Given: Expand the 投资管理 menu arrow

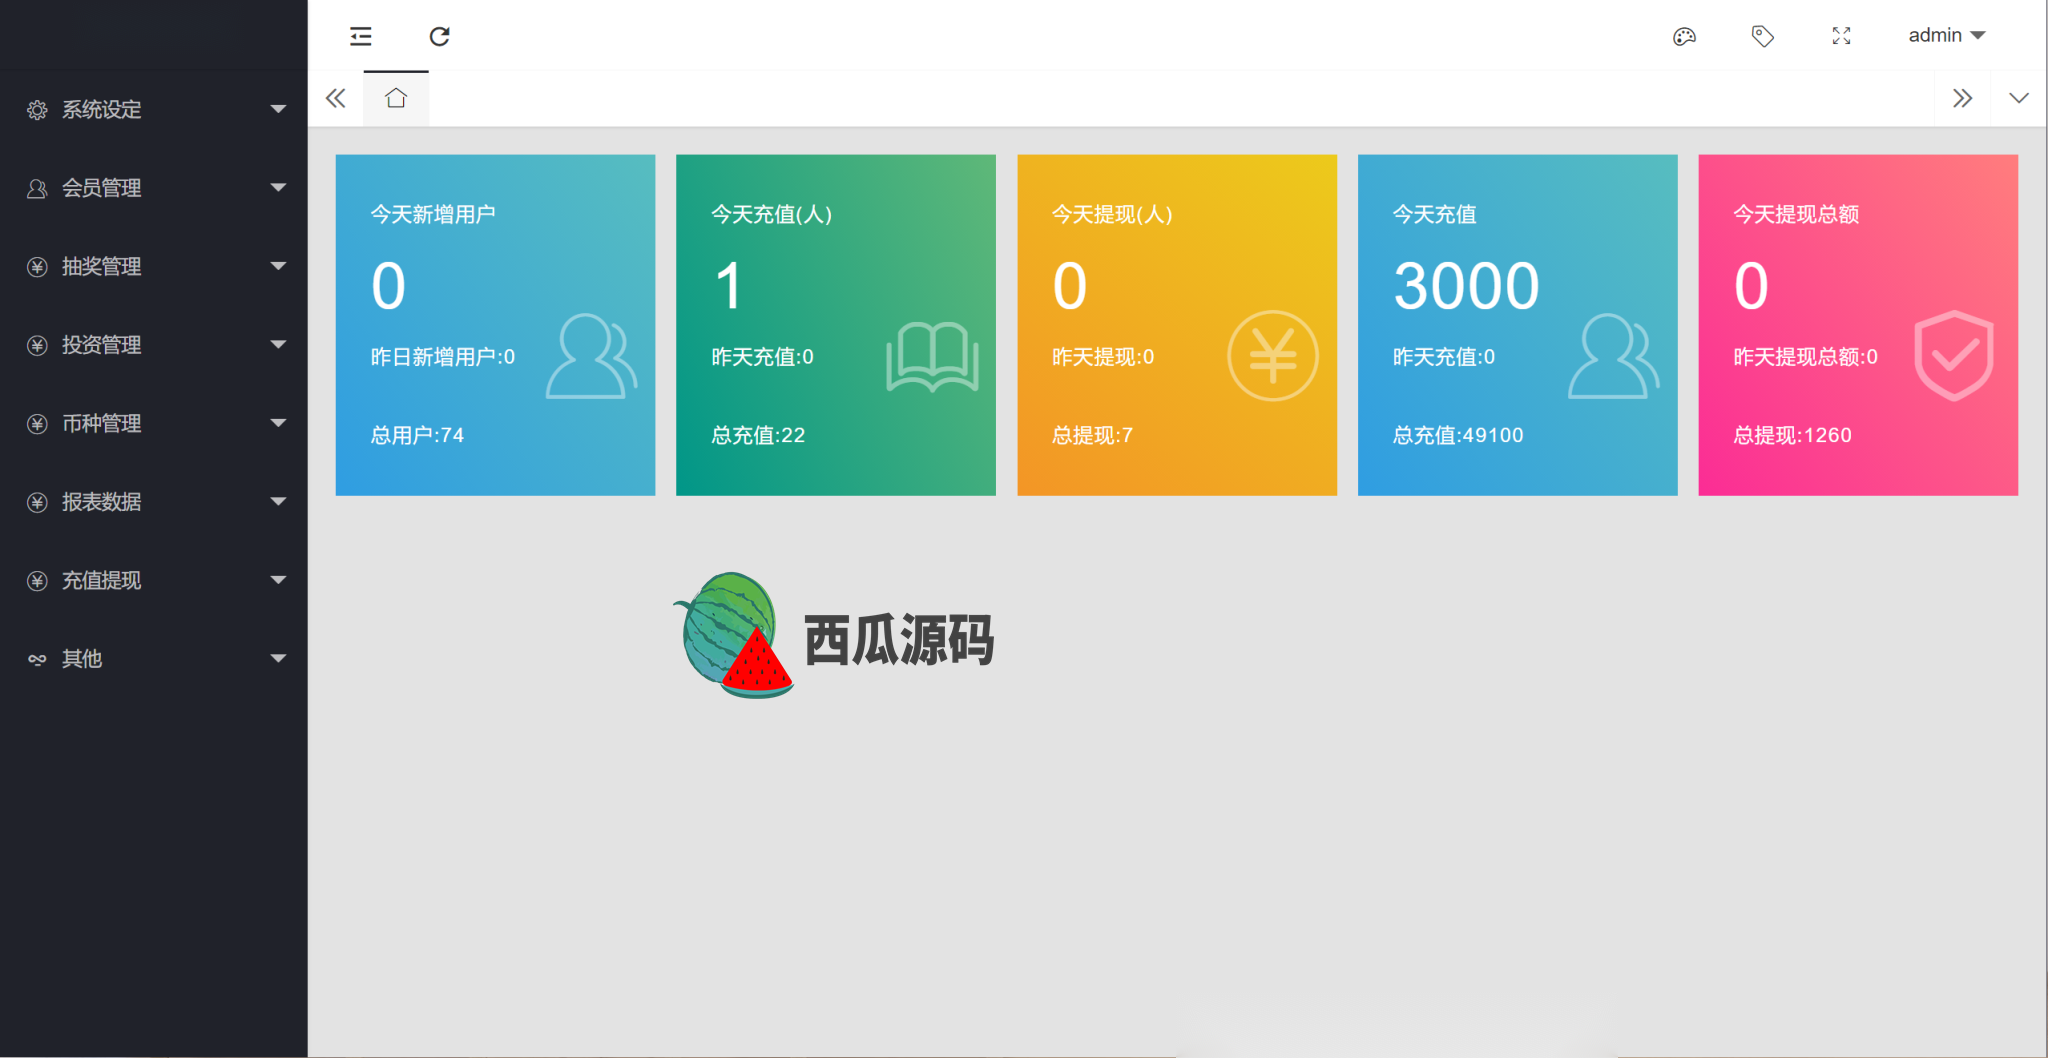Looking at the screenshot, I should click(x=278, y=344).
